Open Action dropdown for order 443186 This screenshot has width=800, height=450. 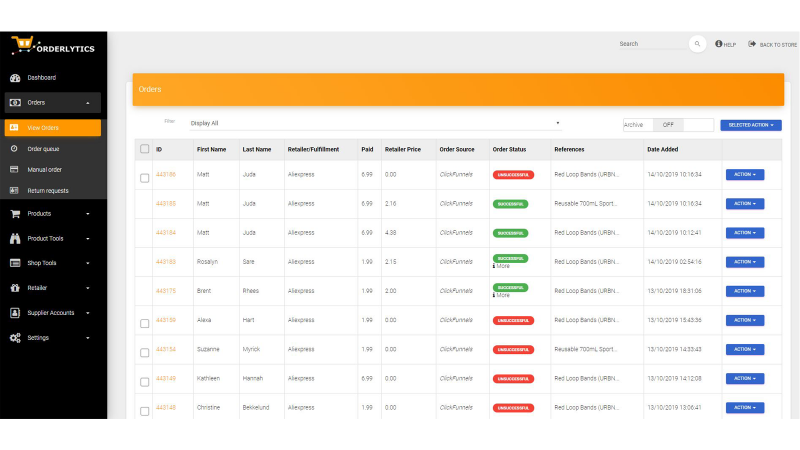(745, 174)
